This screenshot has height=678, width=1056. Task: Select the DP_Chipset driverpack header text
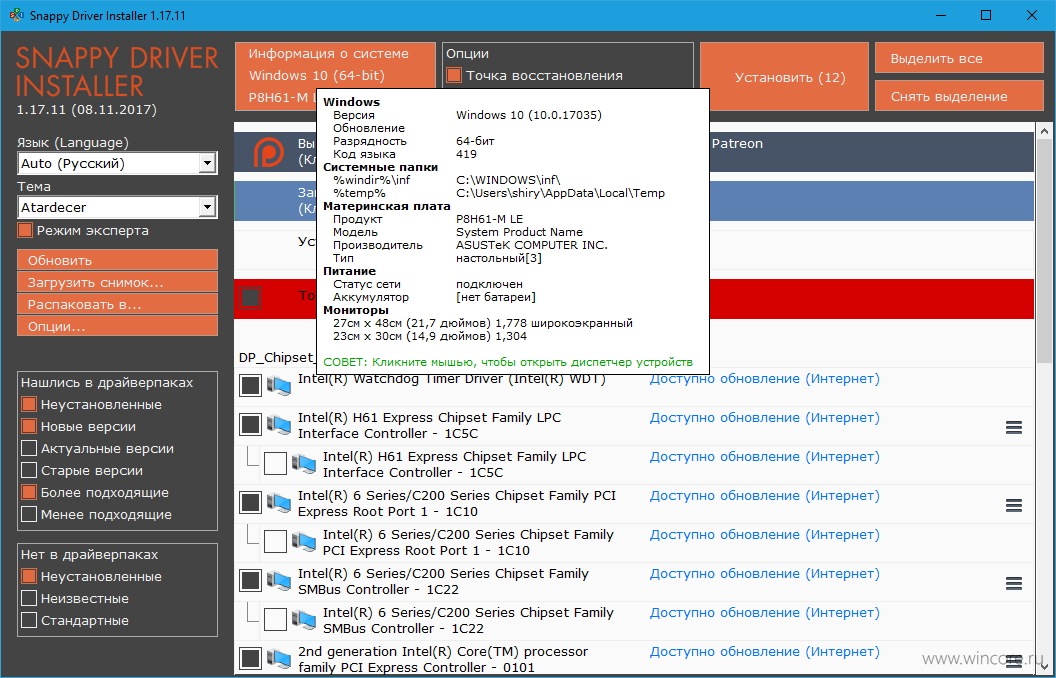(277, 358)
